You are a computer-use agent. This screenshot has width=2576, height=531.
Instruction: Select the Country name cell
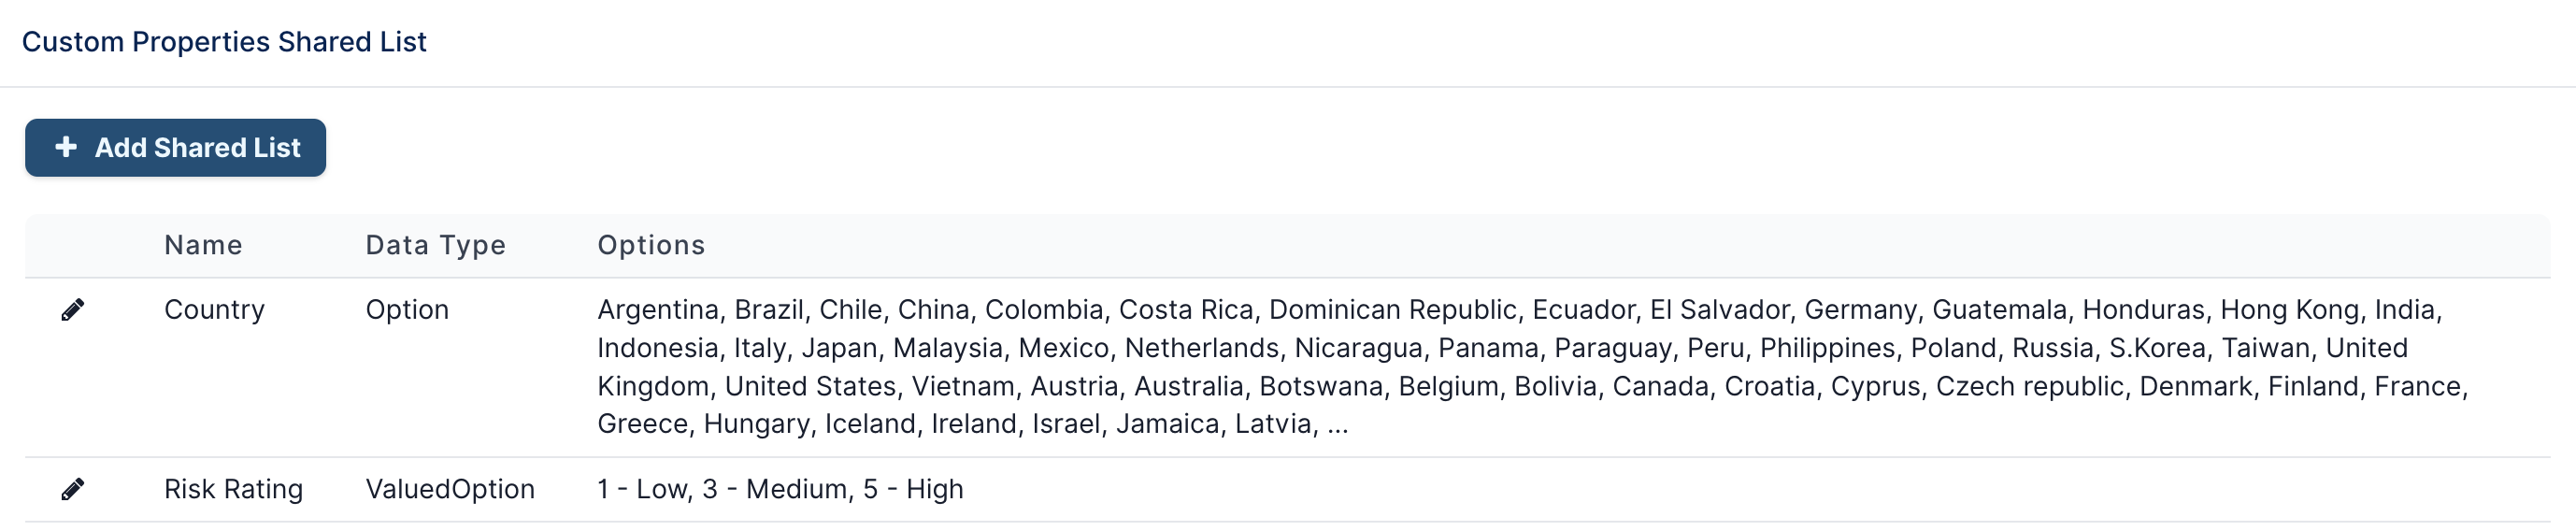pyautogui.click(x=214, y=310)
